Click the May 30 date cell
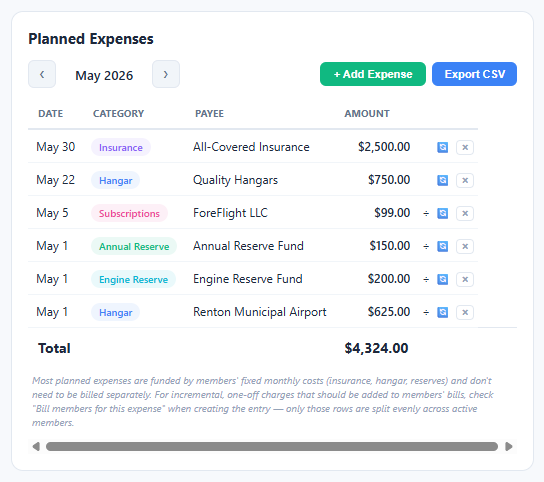 (x=56, y=147)
